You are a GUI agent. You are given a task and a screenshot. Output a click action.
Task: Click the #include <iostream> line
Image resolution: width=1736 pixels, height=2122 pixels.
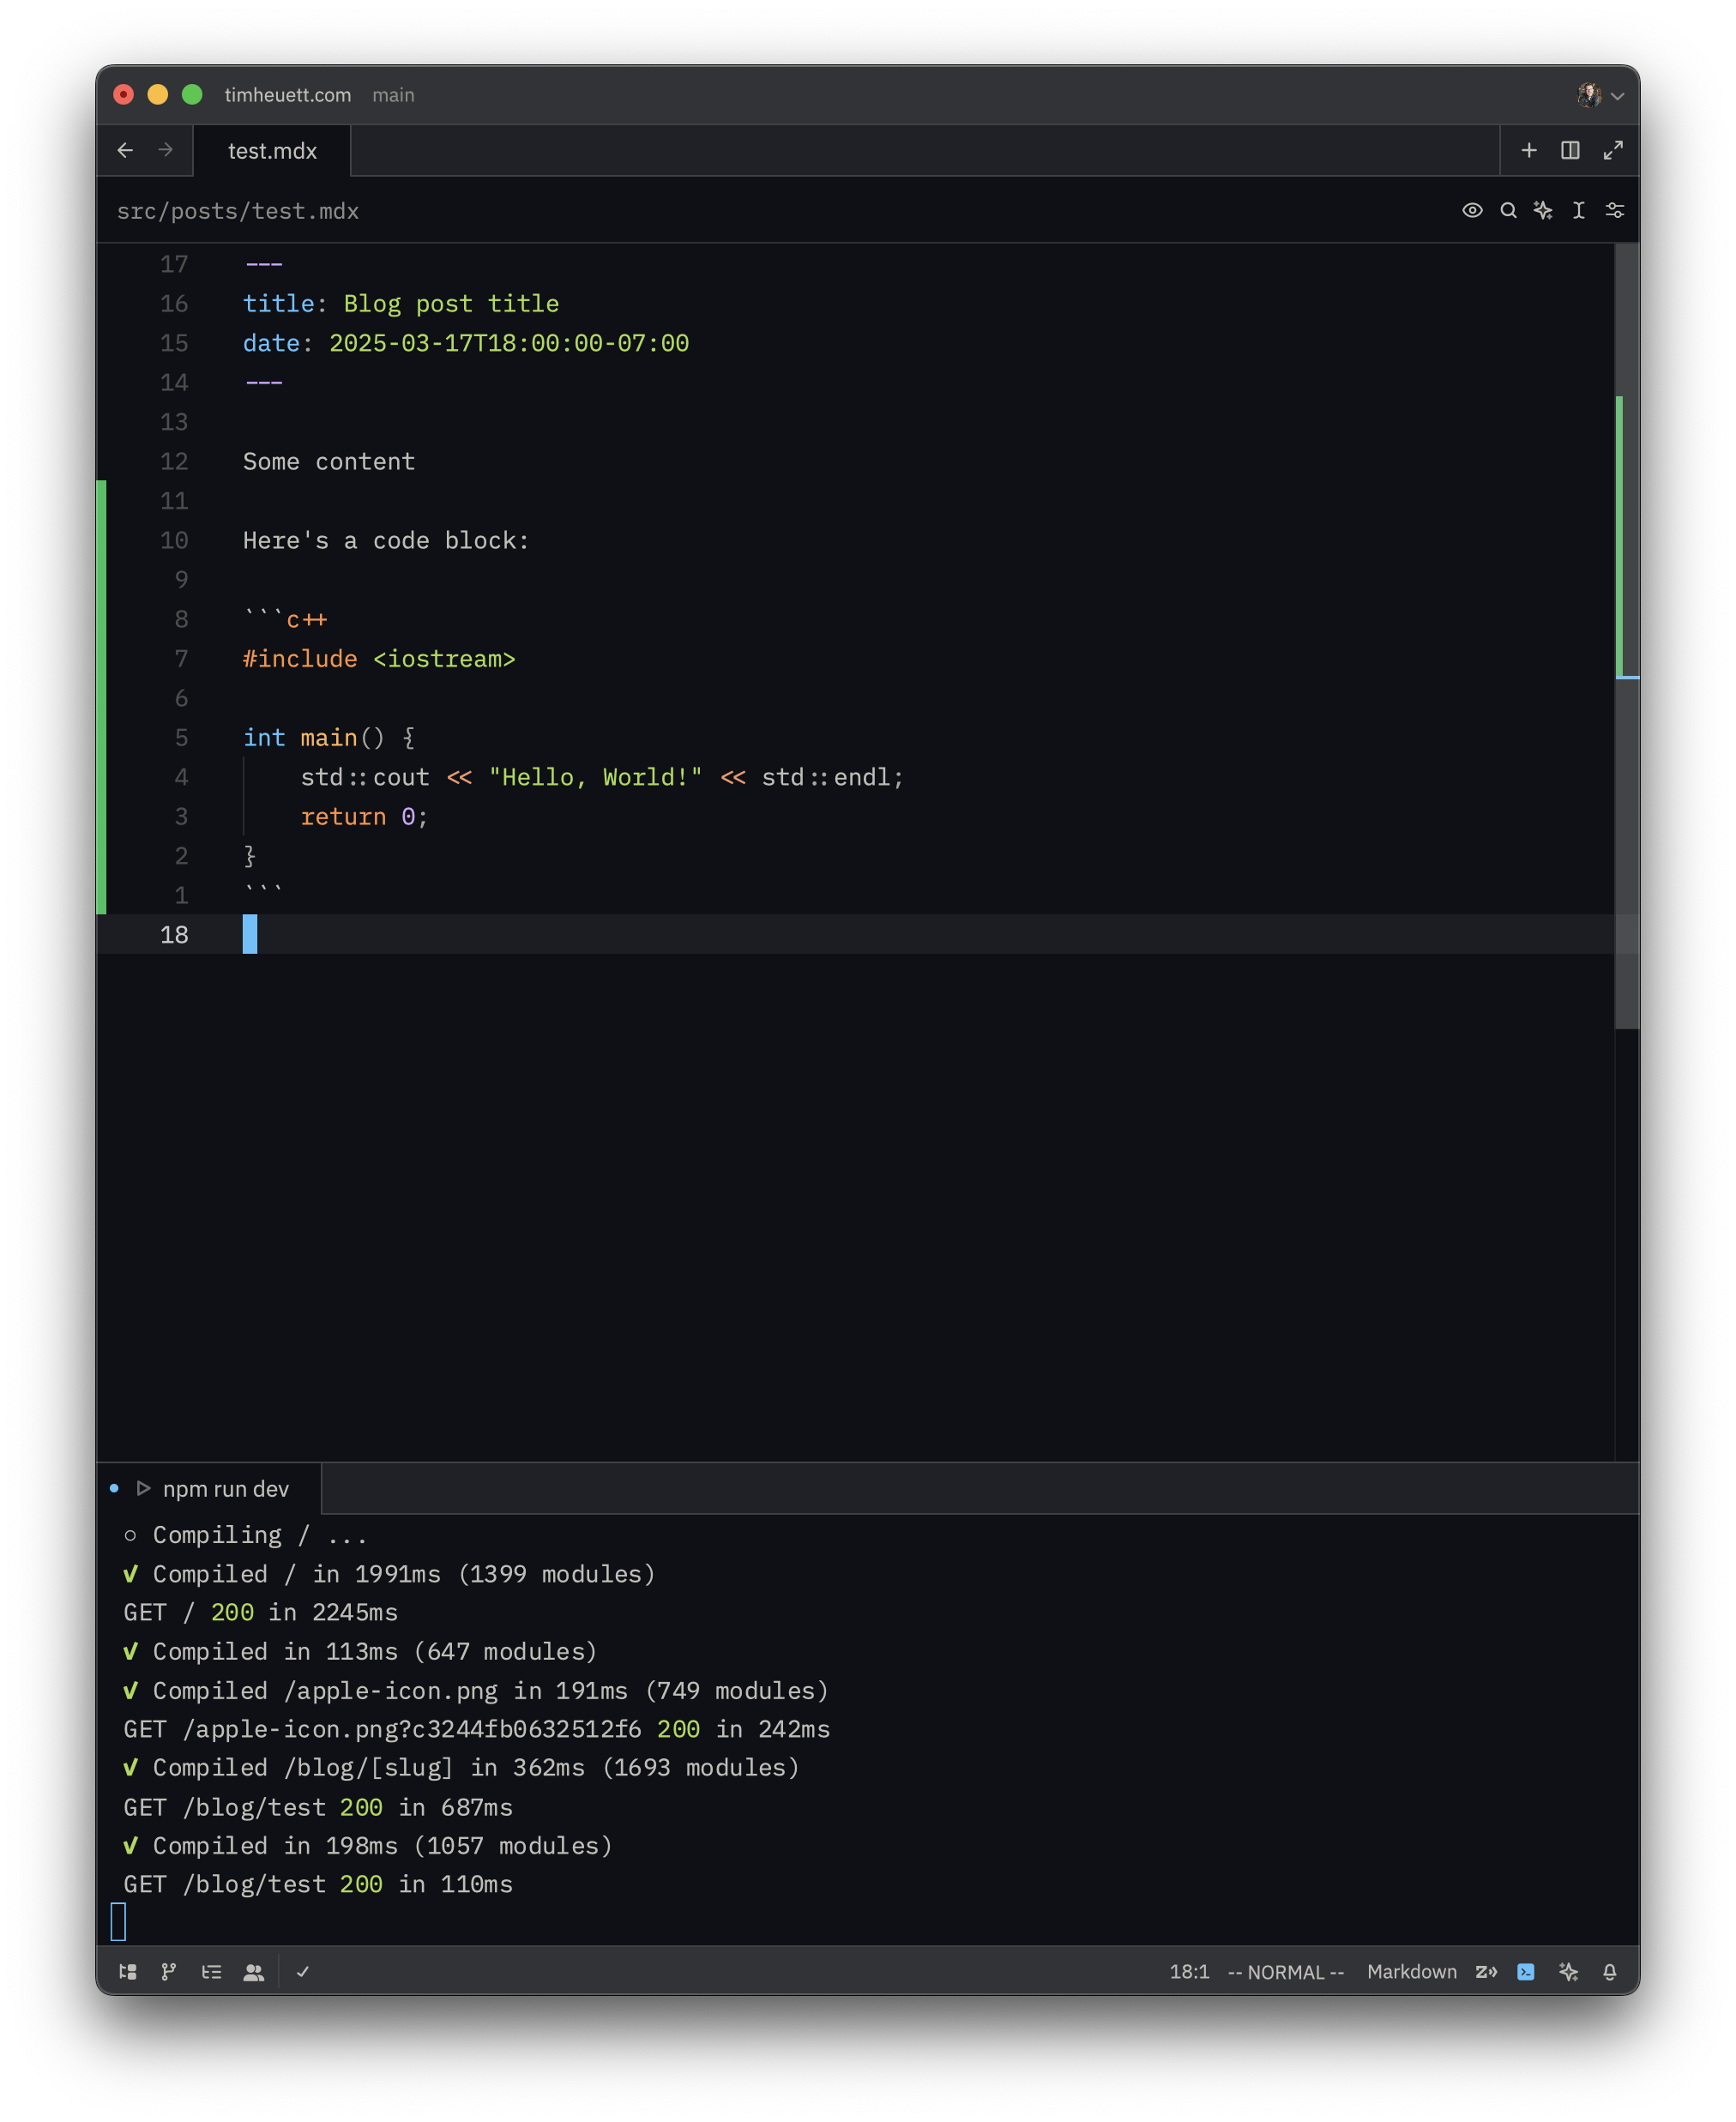pos(379,659)
